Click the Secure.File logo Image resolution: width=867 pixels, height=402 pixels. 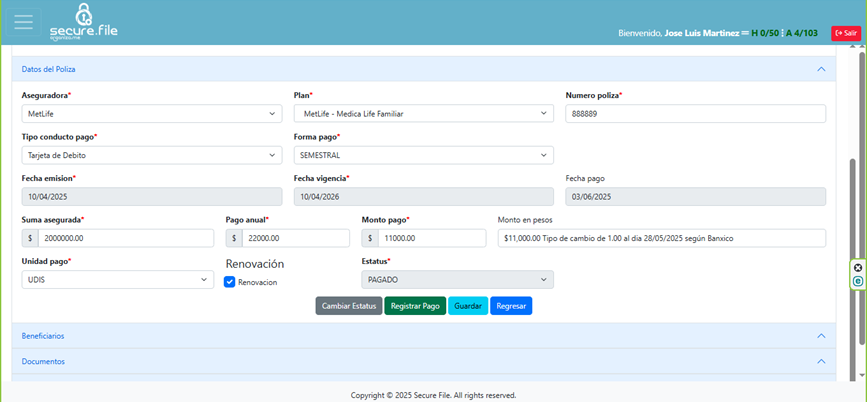click(84, 22)
